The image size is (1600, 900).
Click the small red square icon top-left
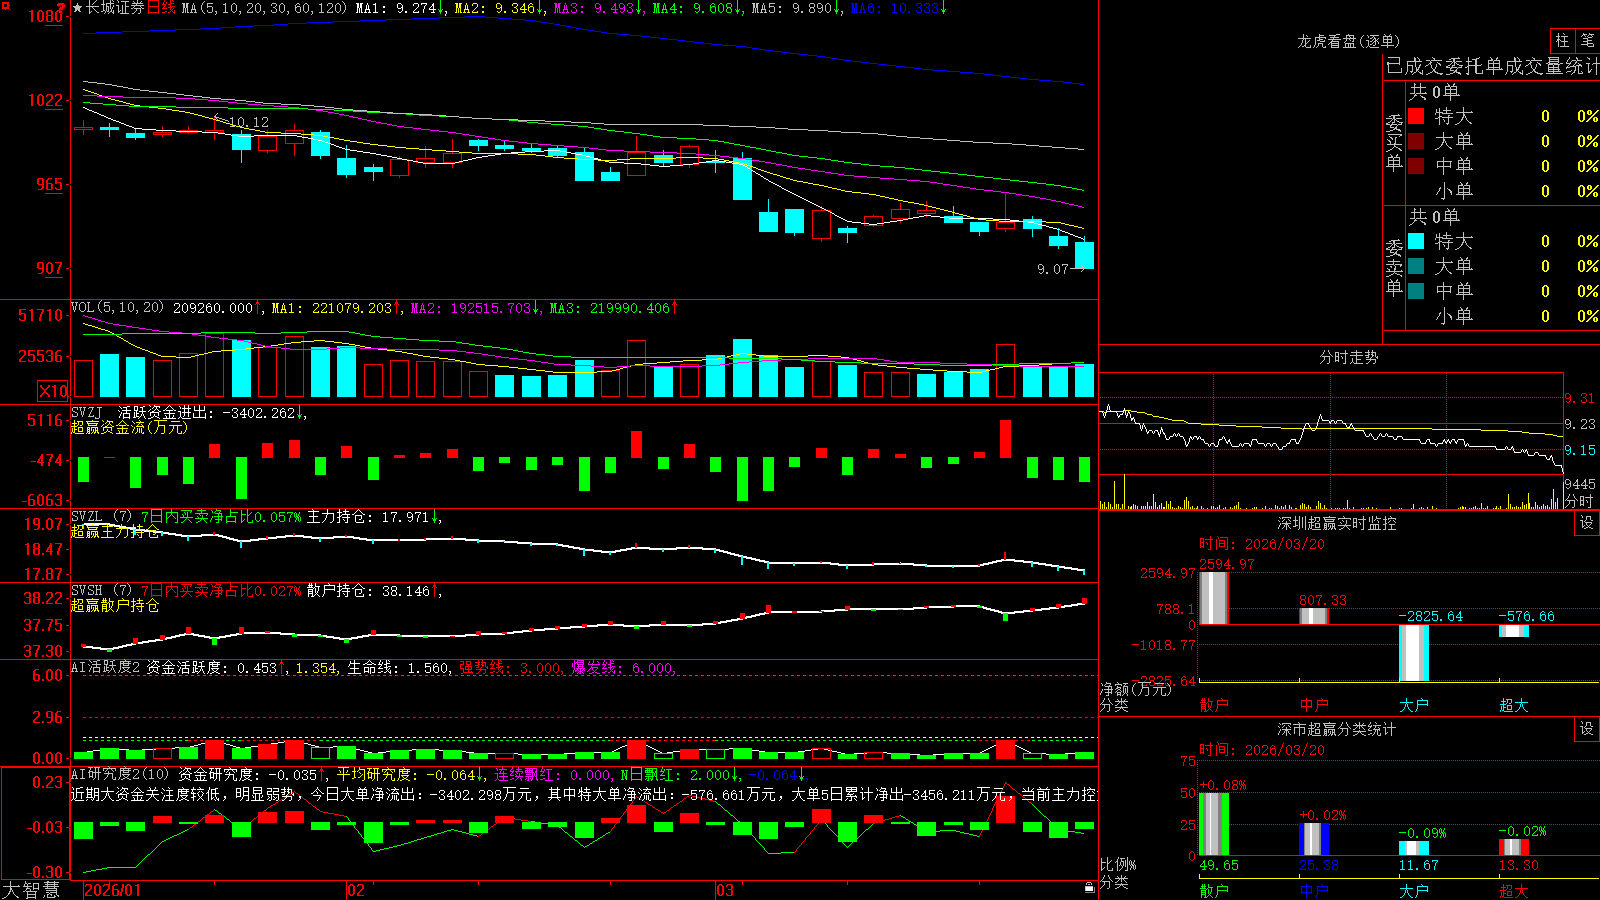[6, 6]
